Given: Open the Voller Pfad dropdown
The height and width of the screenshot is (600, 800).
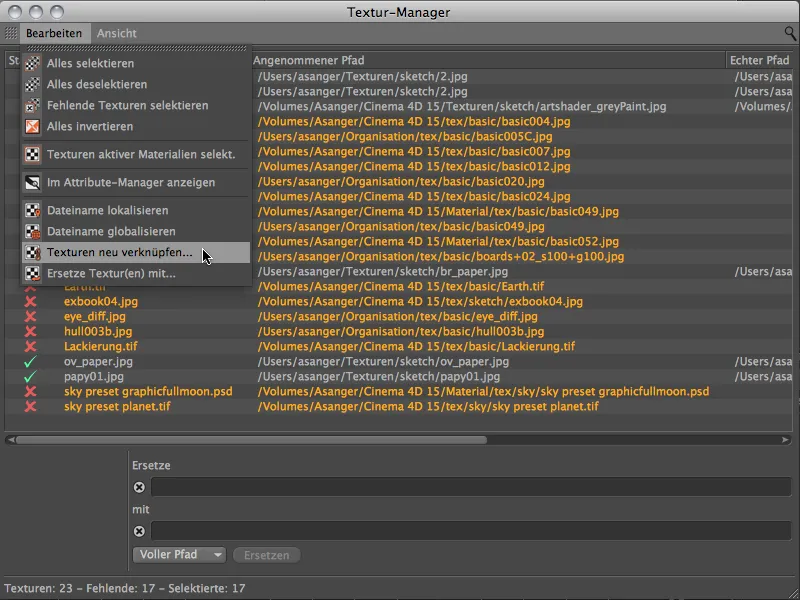Looking at the screenshot, I should pos(179,555).
